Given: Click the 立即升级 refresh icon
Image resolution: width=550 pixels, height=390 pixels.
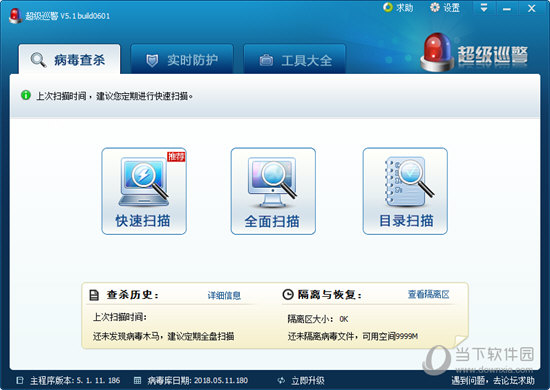Looking at the screenshot, I should click(281, 380).
